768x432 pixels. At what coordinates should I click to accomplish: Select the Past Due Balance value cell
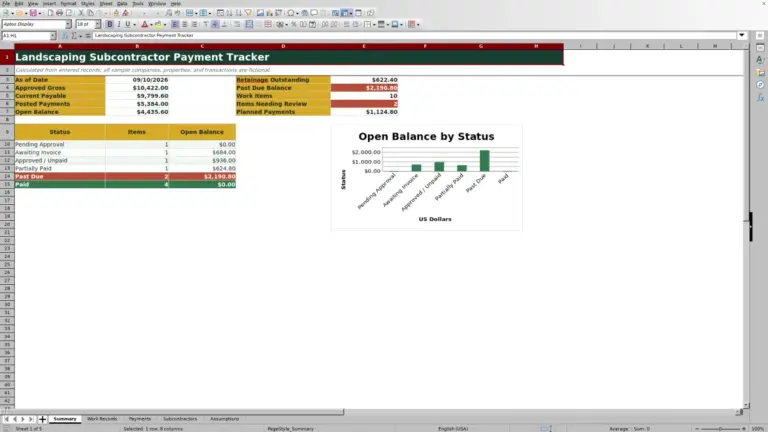click(364, 88)
